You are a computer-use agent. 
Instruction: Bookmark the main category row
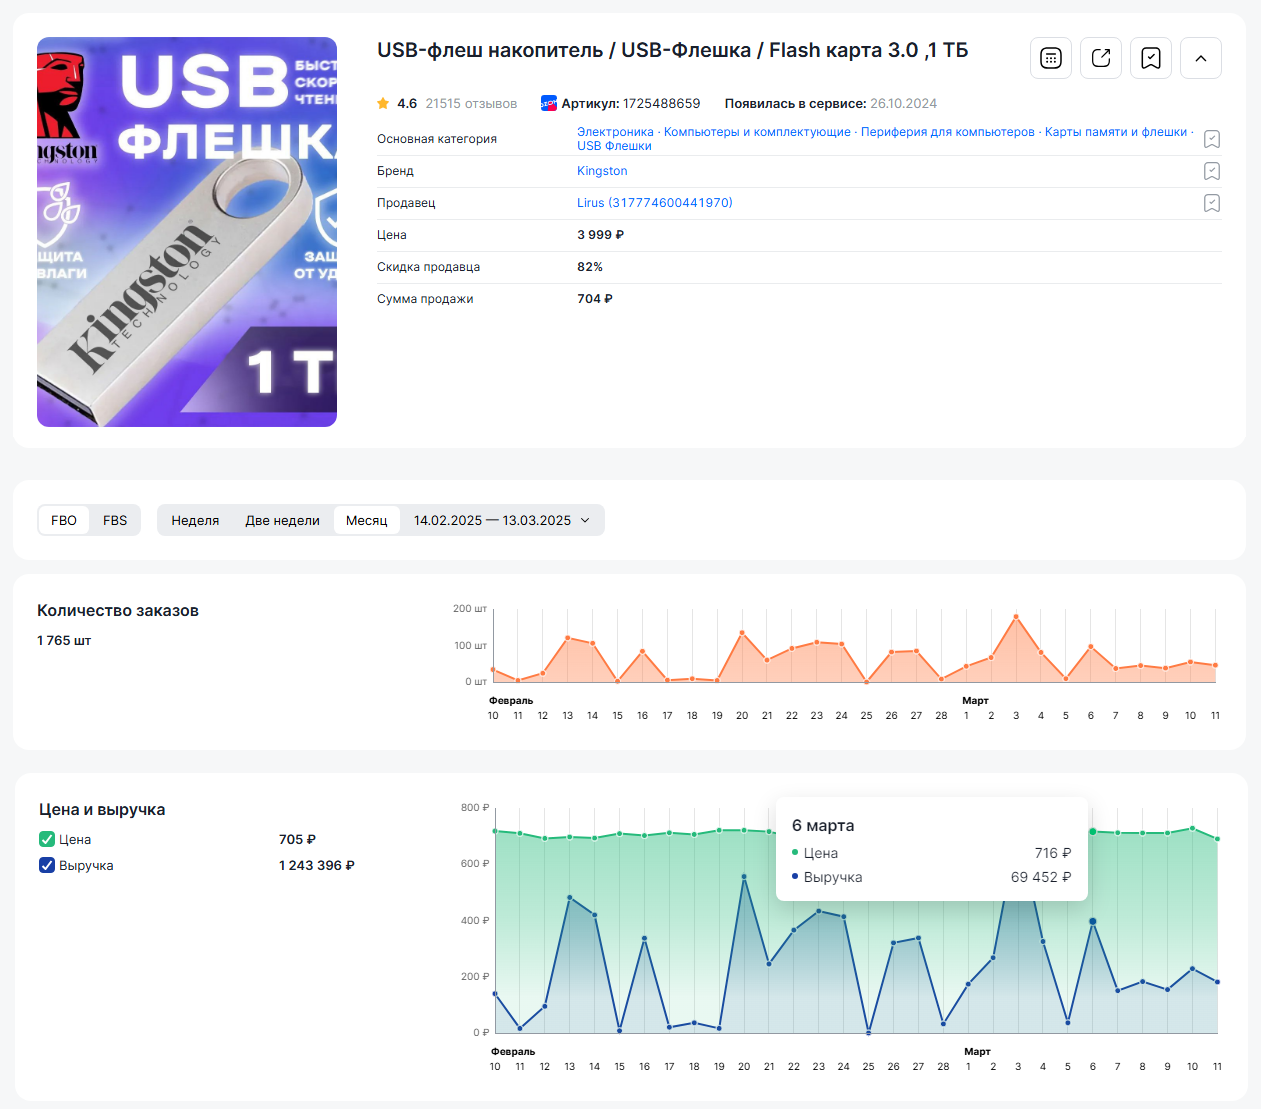tap(1211, 139)
